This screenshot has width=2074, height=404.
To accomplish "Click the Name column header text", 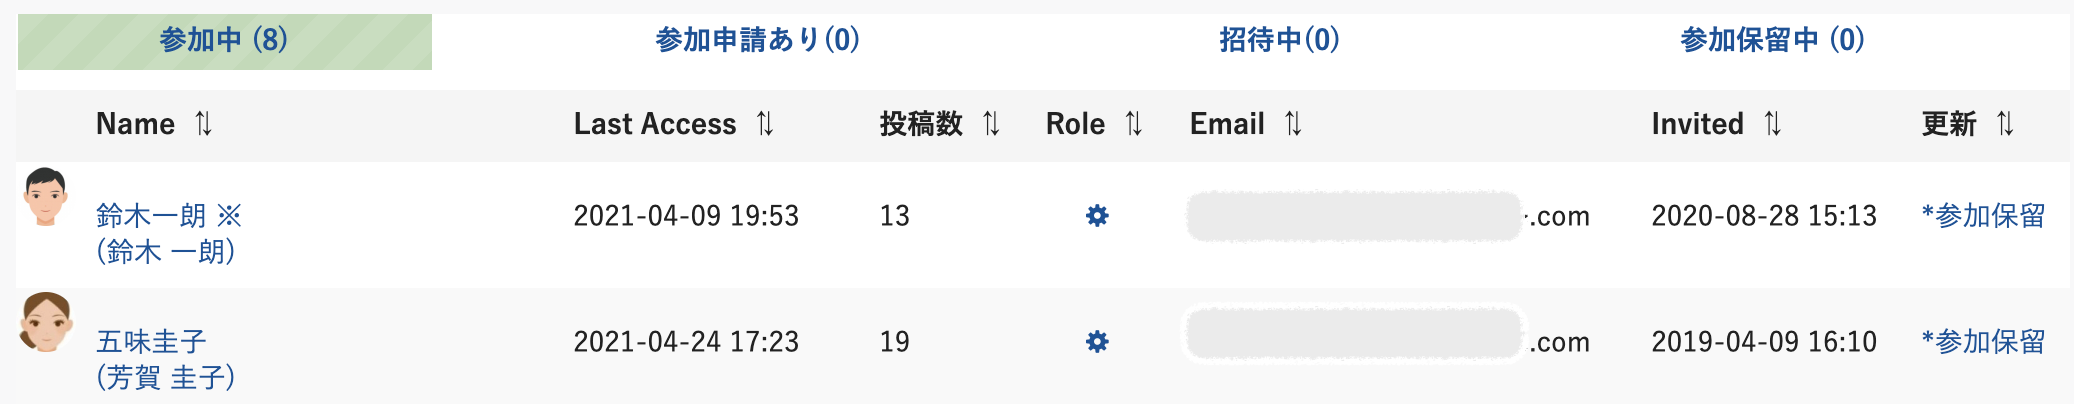I will (135, 124).
